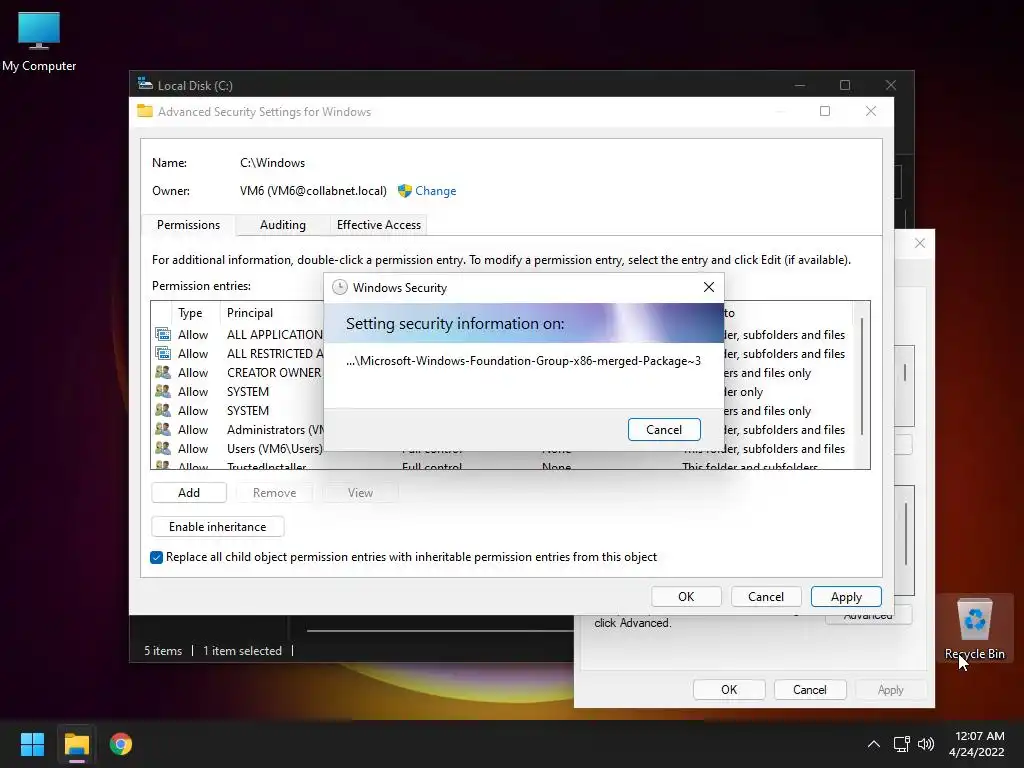The height and width of the screenshot is (768, 1024).
Task: Switch to the Effective Access tab
Action: (x=379, y=225)
